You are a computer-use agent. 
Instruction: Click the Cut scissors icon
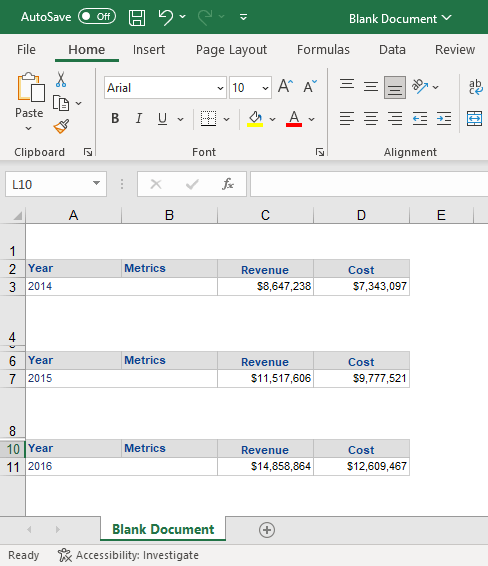click(x=61, y=79)
